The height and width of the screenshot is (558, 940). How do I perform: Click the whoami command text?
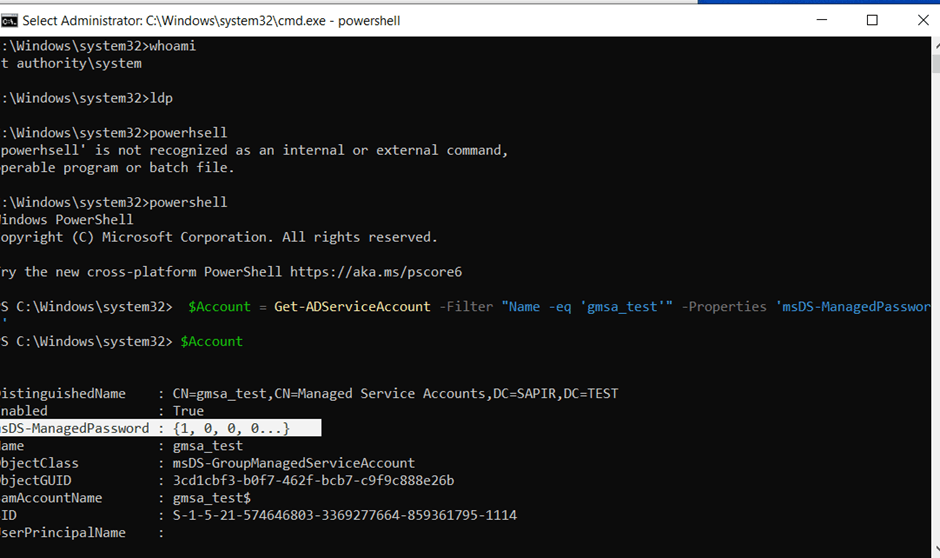174,46
